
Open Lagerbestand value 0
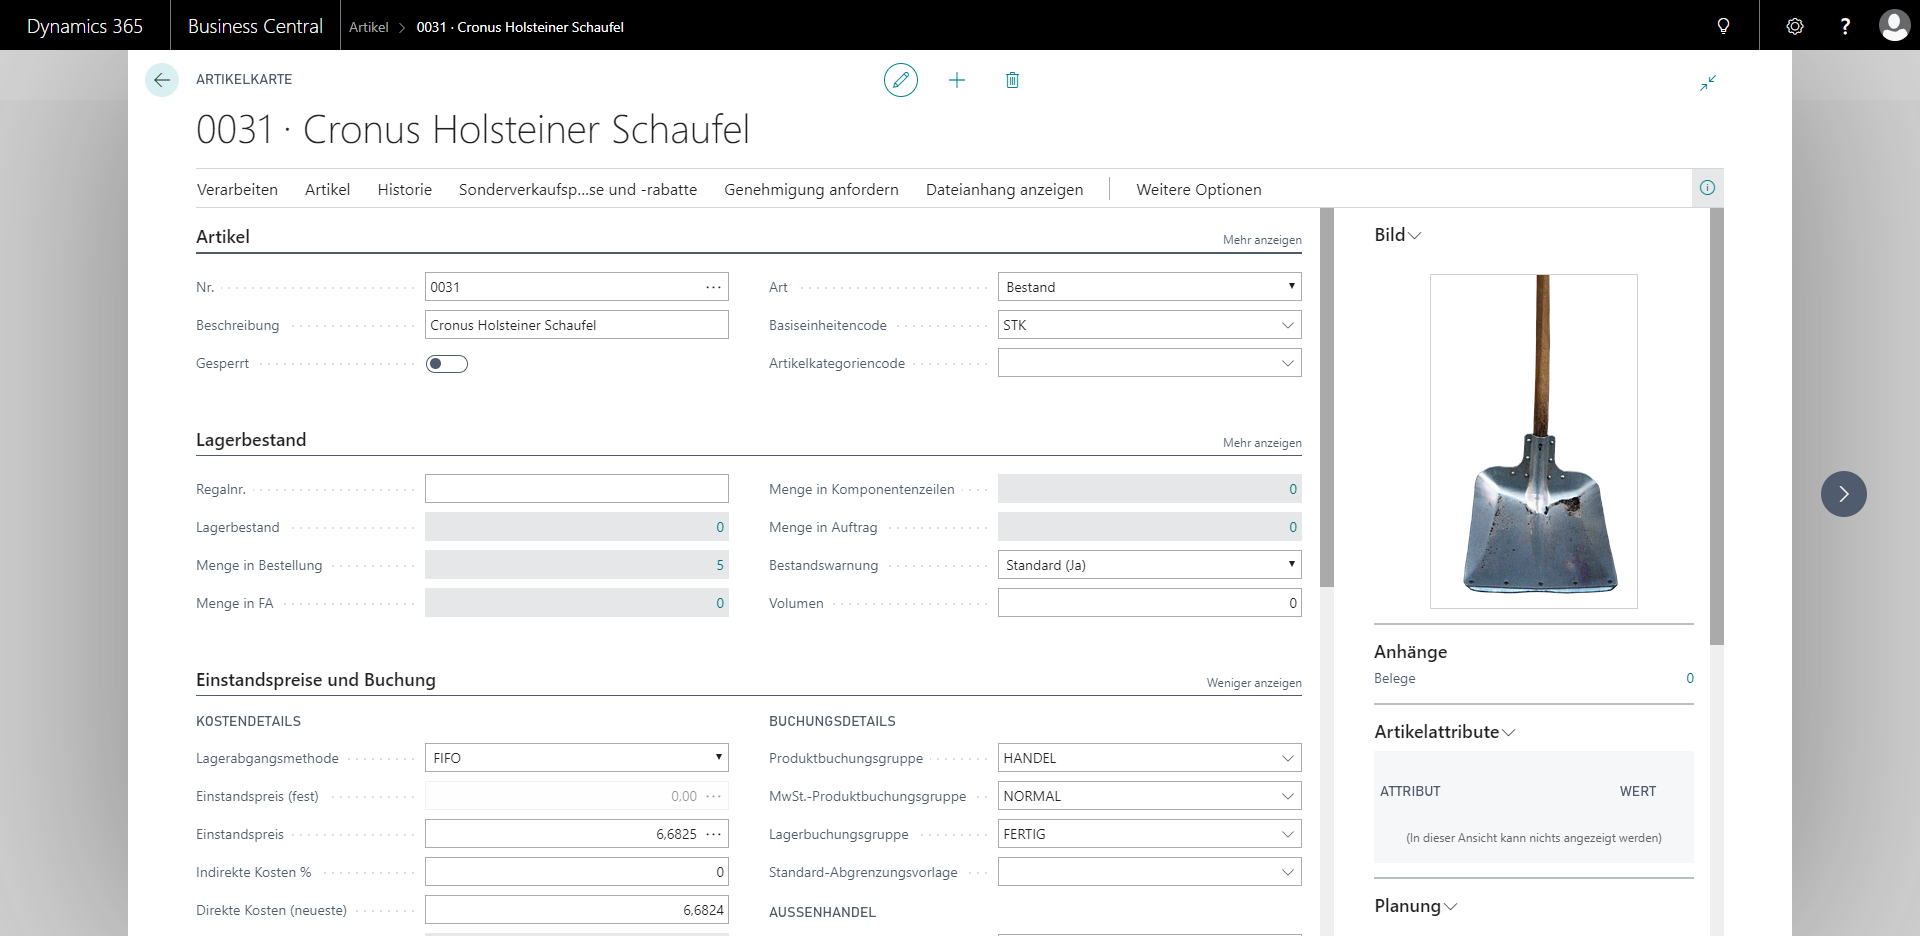[x=719, y=527]
